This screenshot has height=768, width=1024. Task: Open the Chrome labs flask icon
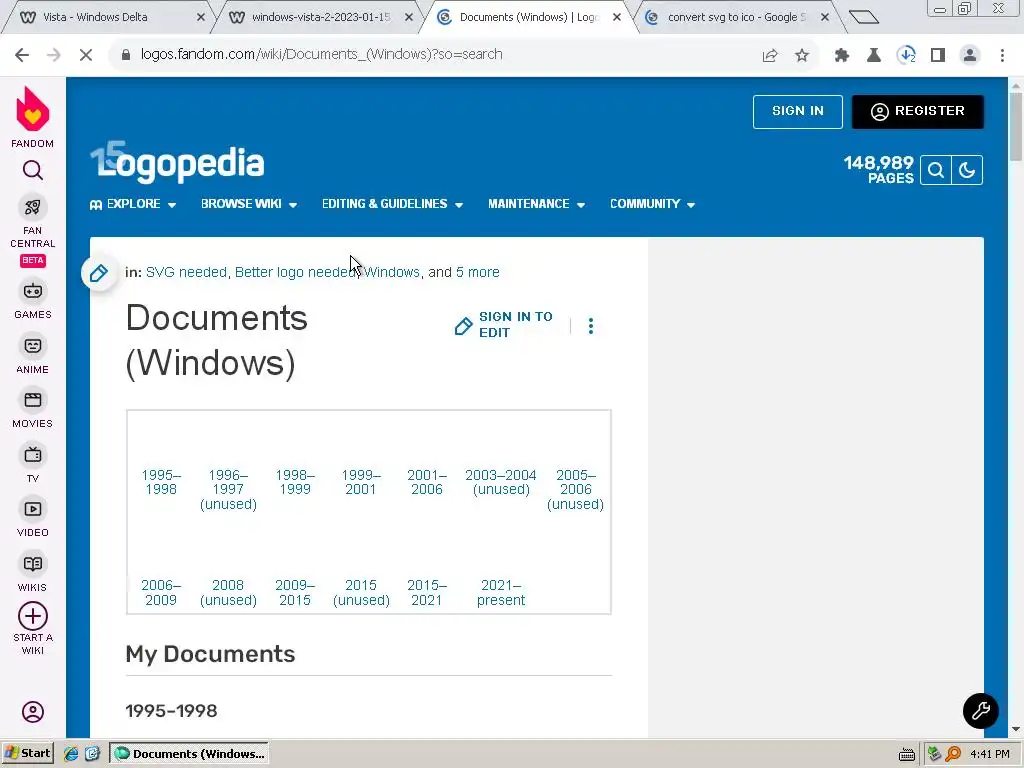pos(874,56)
